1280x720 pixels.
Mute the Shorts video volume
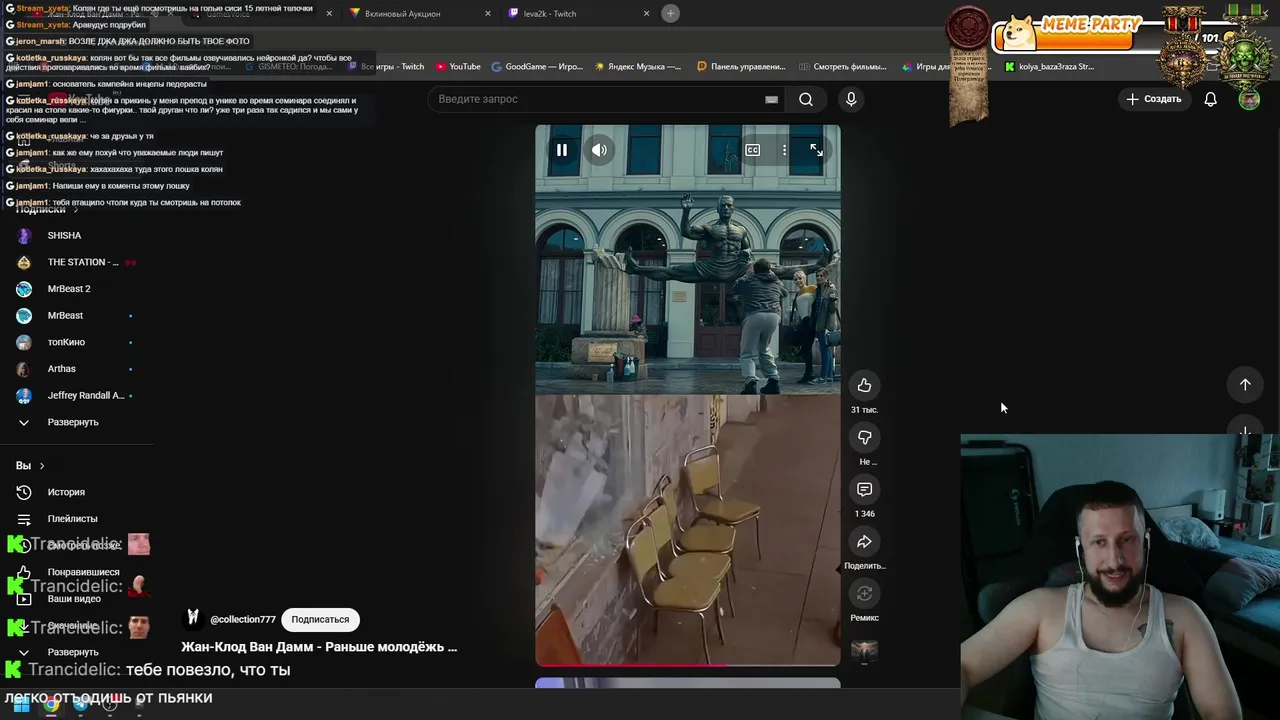pyautogui.click(x=599, y=150)
